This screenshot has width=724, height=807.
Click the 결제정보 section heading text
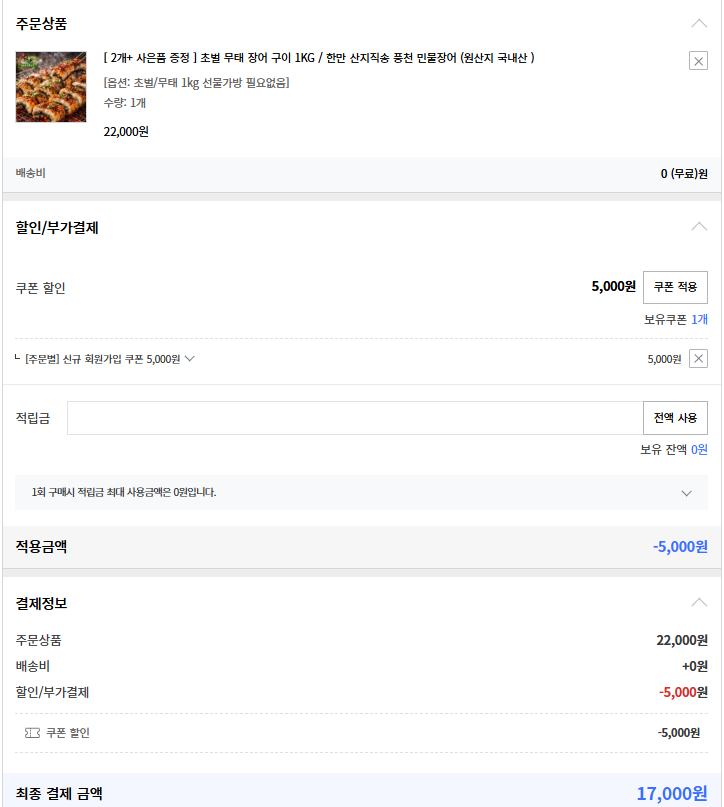point(42,604)
